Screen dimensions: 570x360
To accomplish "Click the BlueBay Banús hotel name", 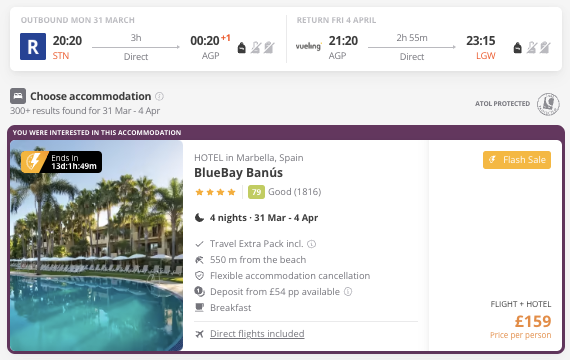I will coord(238,173).
